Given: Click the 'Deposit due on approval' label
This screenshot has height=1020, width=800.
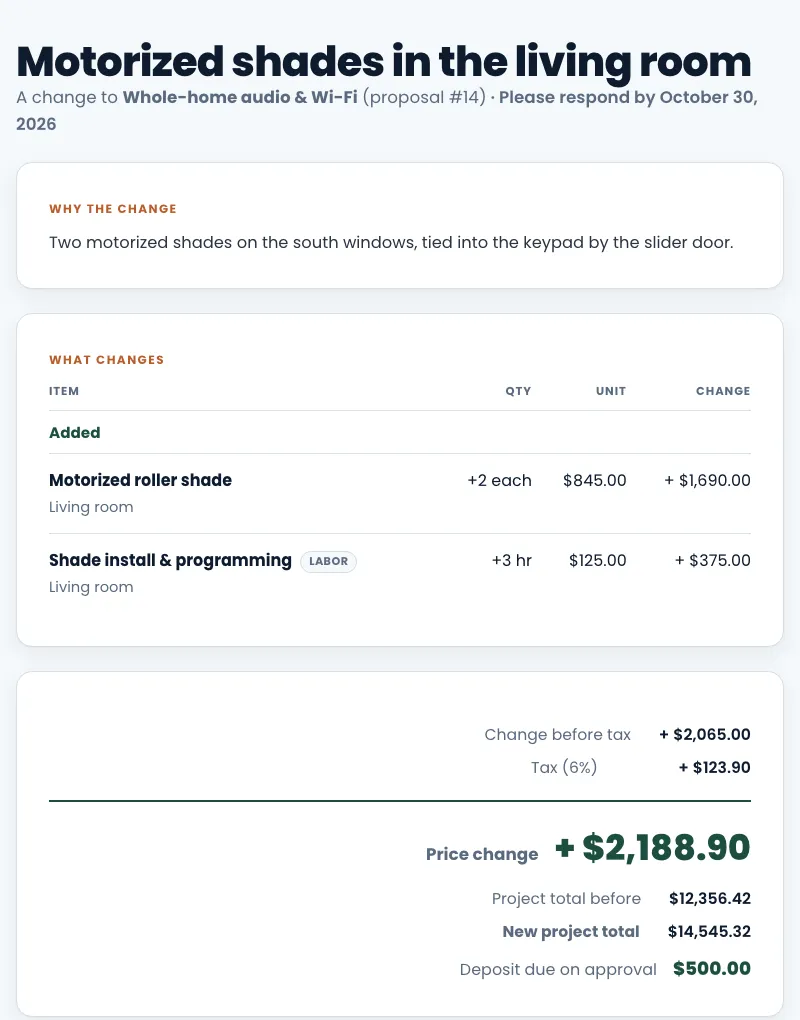Looking at the screenshot, I should pos(558,969).
